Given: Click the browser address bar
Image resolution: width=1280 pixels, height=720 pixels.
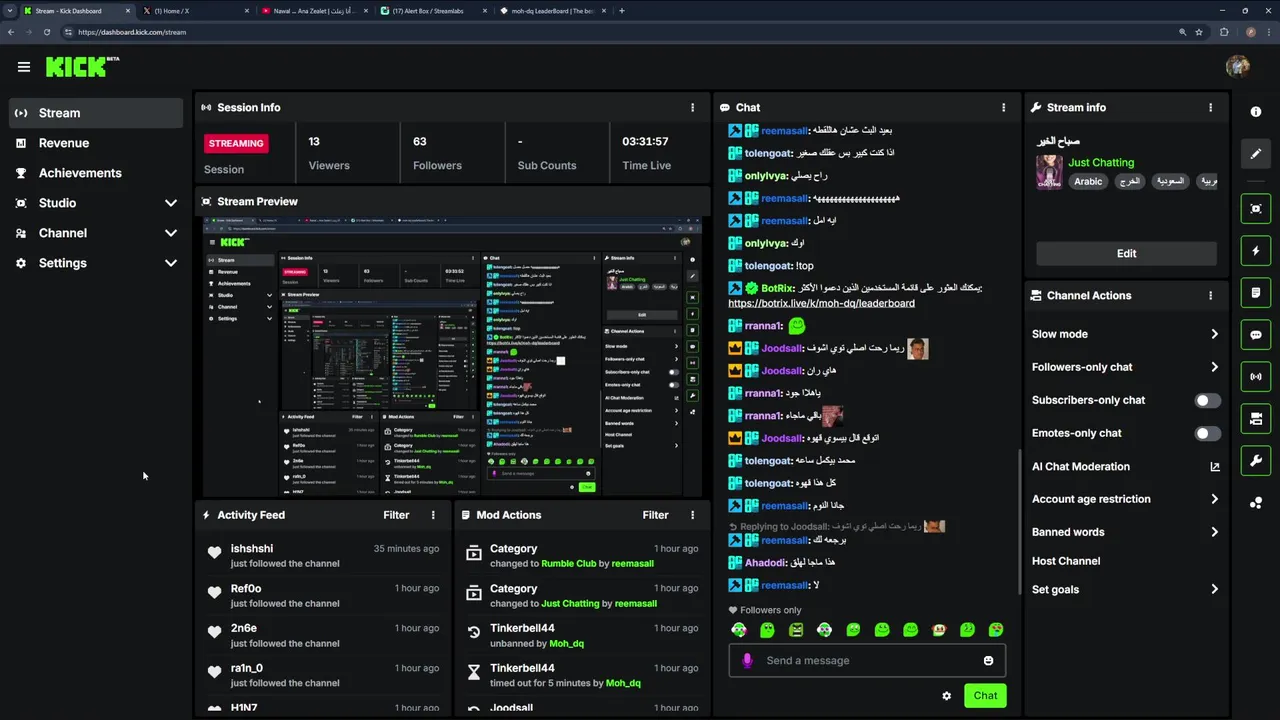Looking at the screenshot, I should point(620,32).
